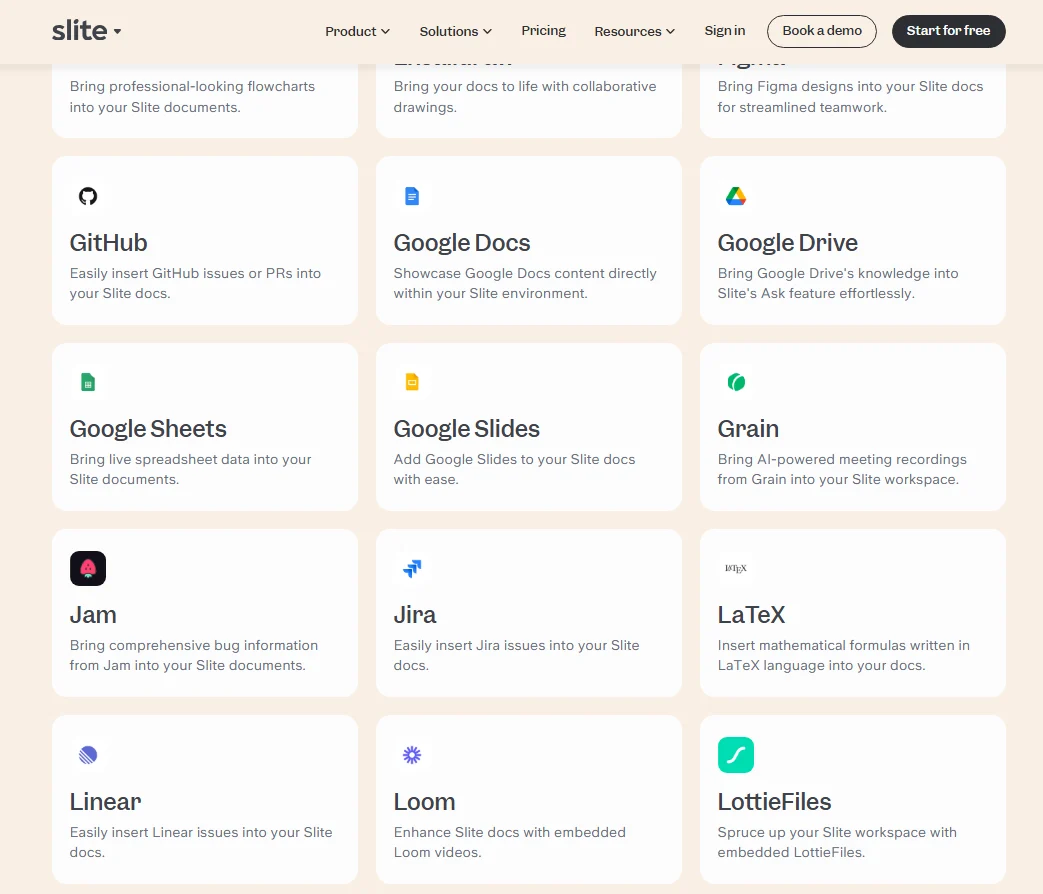This screenshot has width=1043, height=894.
Task: Click the GitHub octocat icon
Action: [88, 196]
